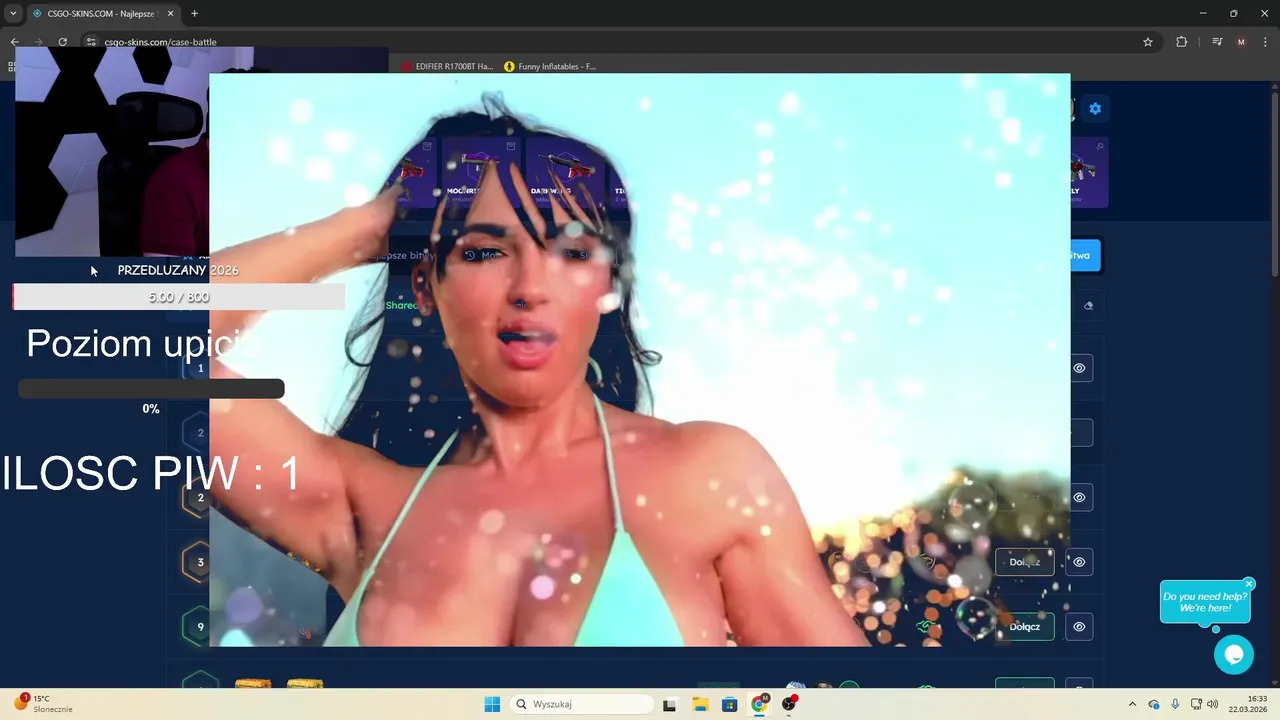
Task: Open the blue gear settings icon
Action: click(1095, 108)
